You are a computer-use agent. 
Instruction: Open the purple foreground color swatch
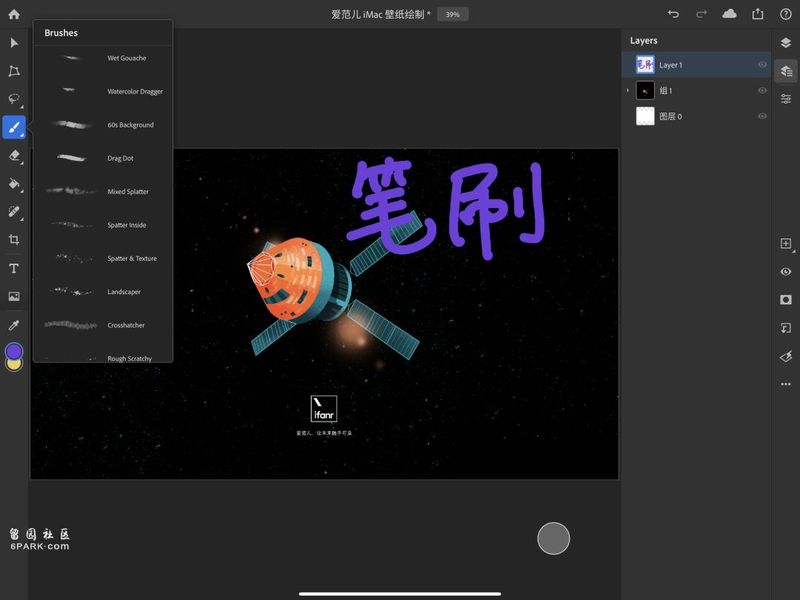(x=14, y=351)
